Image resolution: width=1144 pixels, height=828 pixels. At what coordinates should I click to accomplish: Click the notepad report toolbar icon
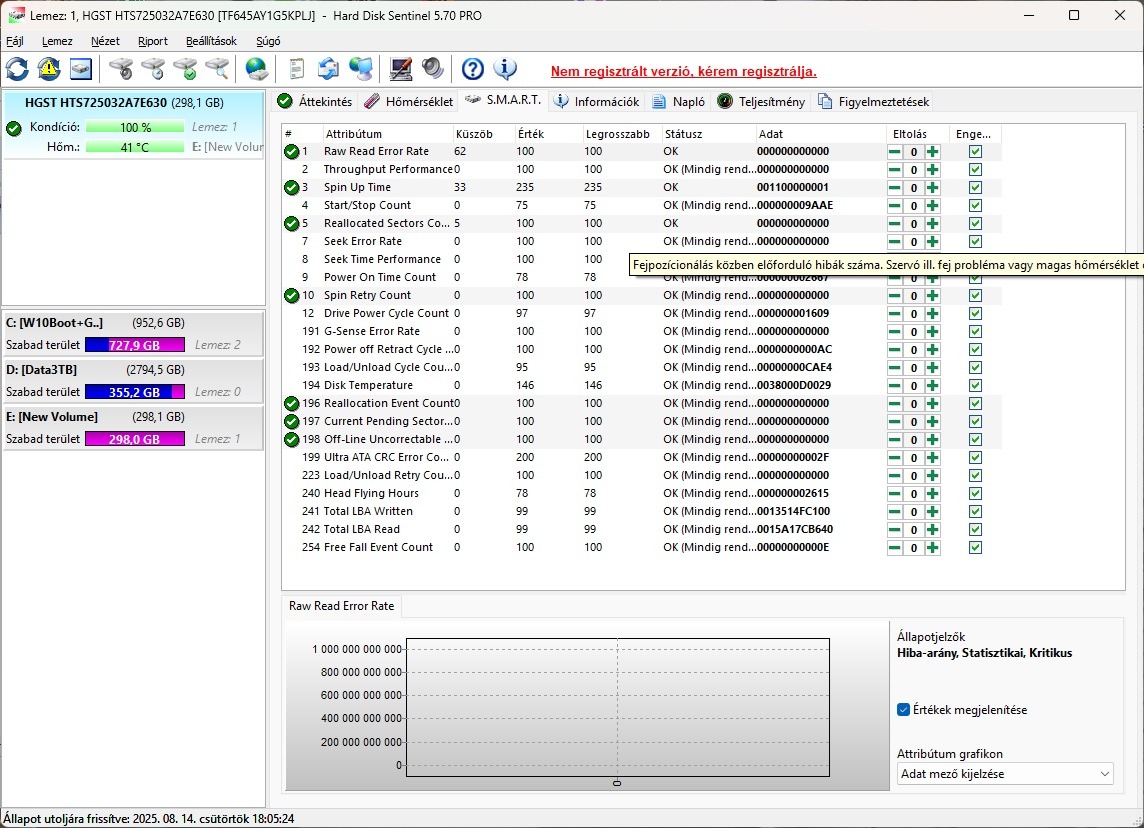coord(297,69)
